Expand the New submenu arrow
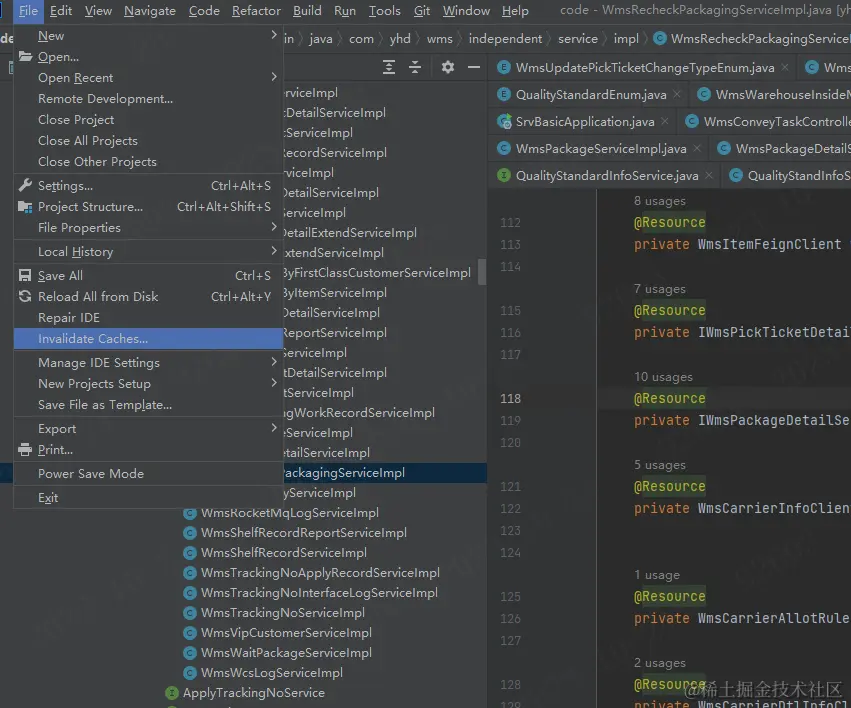 [x=274, y=35]
